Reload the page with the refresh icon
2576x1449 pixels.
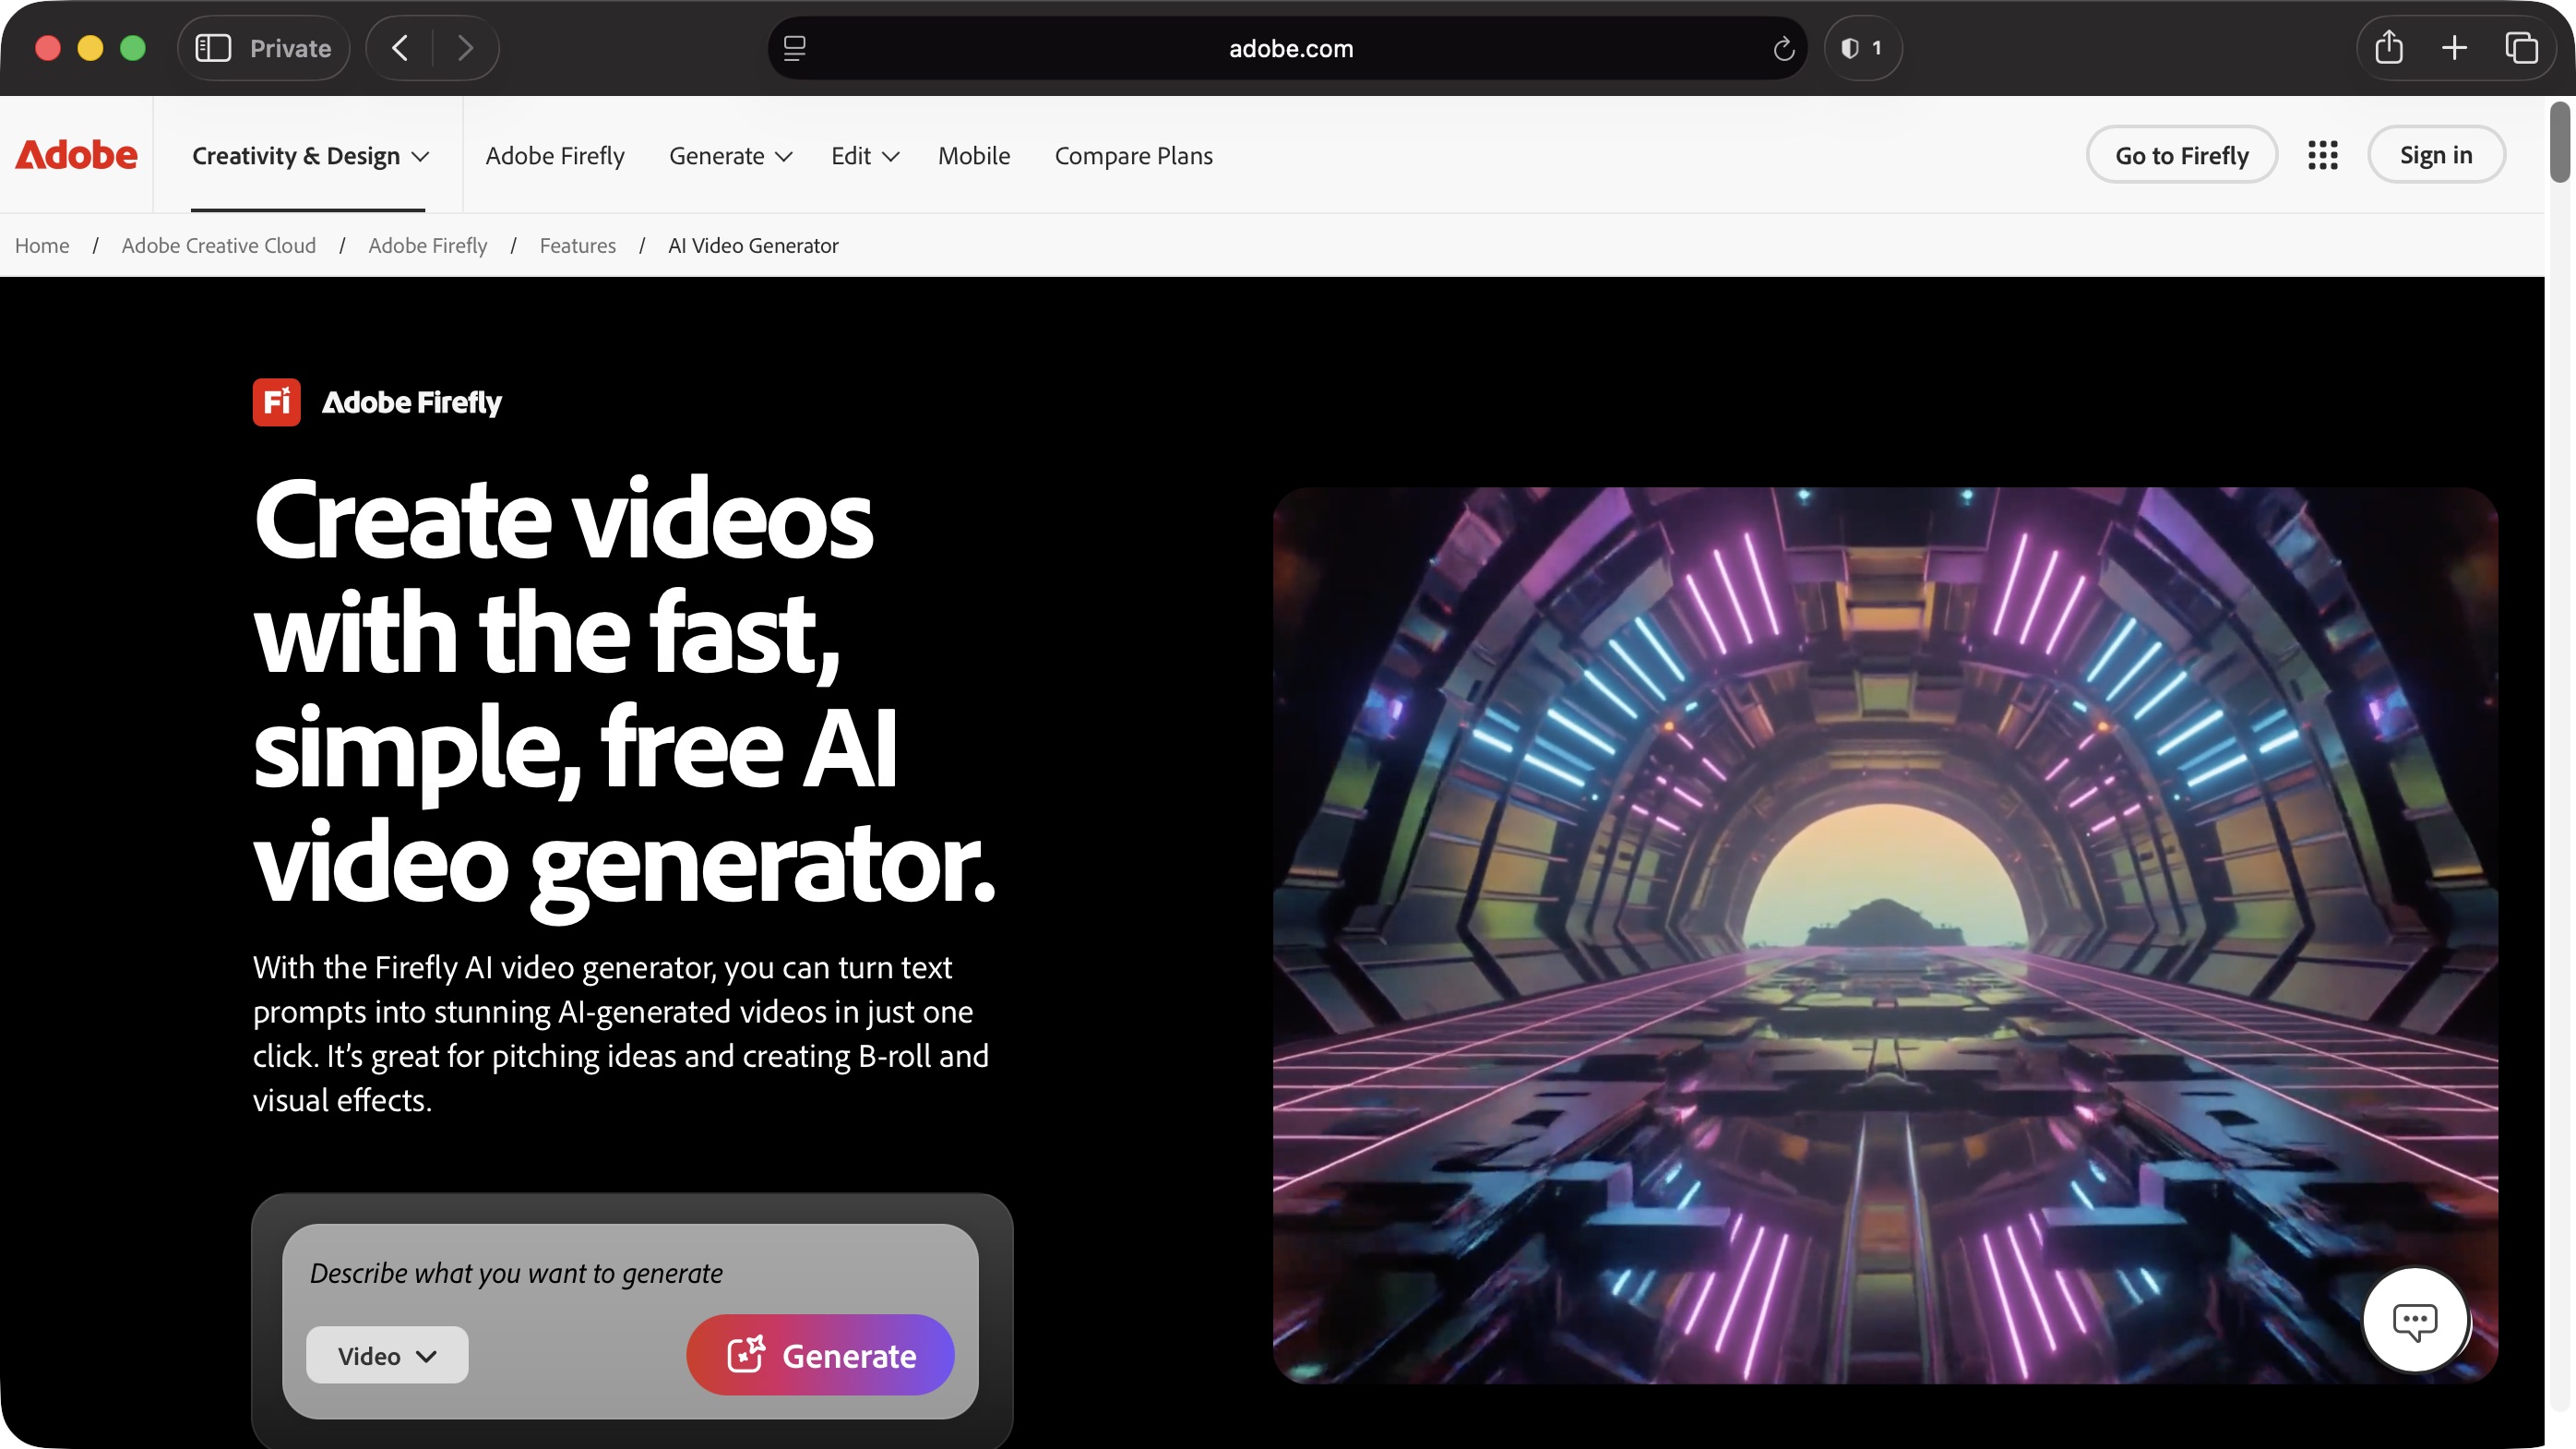click(1783, 48)
